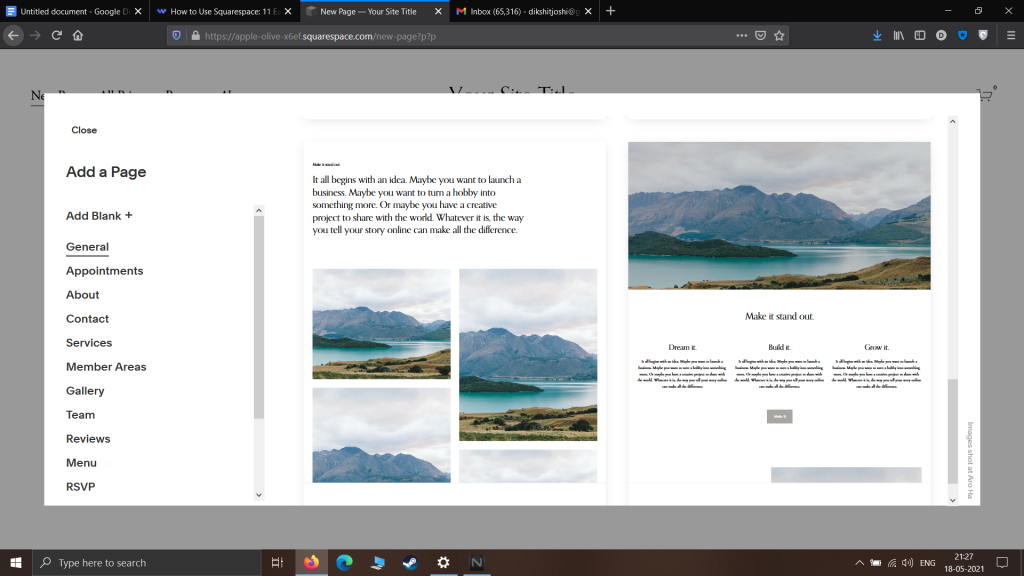
Task: Open the Reviews page category
Action: click(88, 439)
